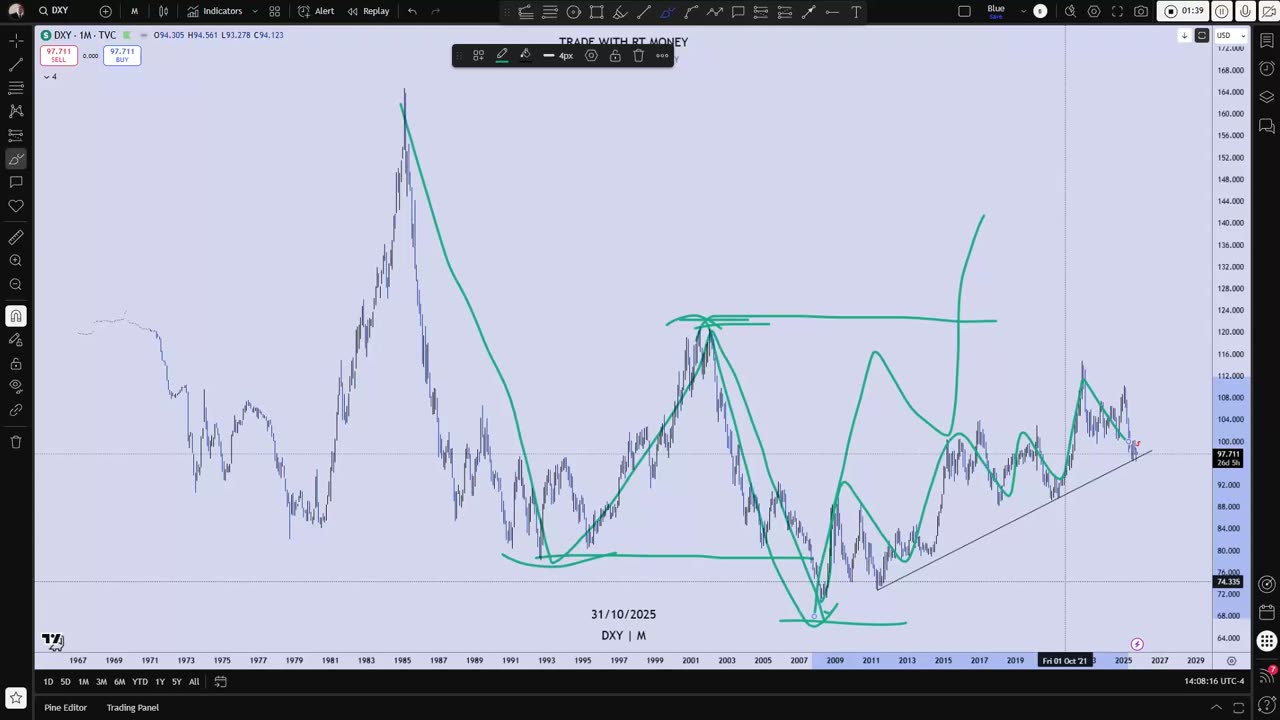The width and height of the screenshot is (1280, 720).
Task: Lock the selected drawing
Action: (x=615, y=56)
